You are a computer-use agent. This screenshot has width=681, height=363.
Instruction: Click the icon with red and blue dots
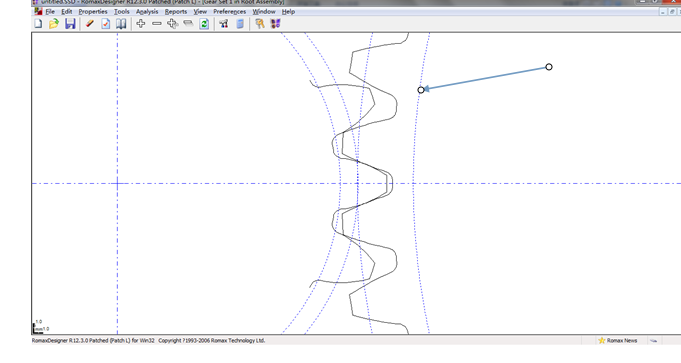point(224,24)
